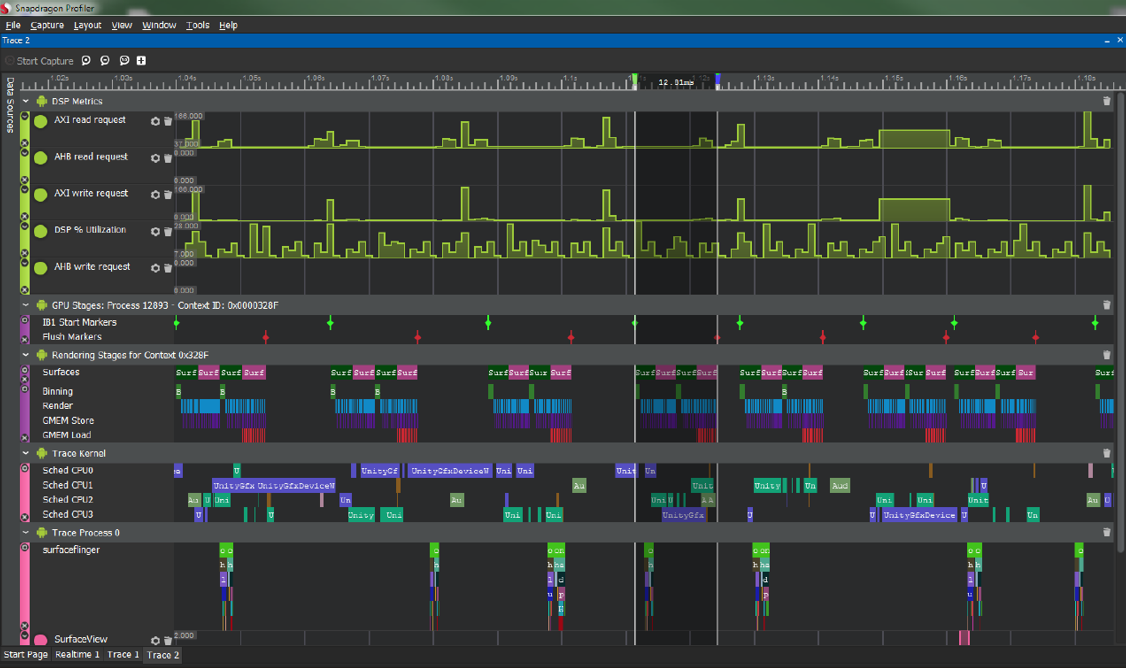Toggle the SurfaceView pink color dot
The width and height of the screenshot is (1126, 668).
tap(41, 640)
